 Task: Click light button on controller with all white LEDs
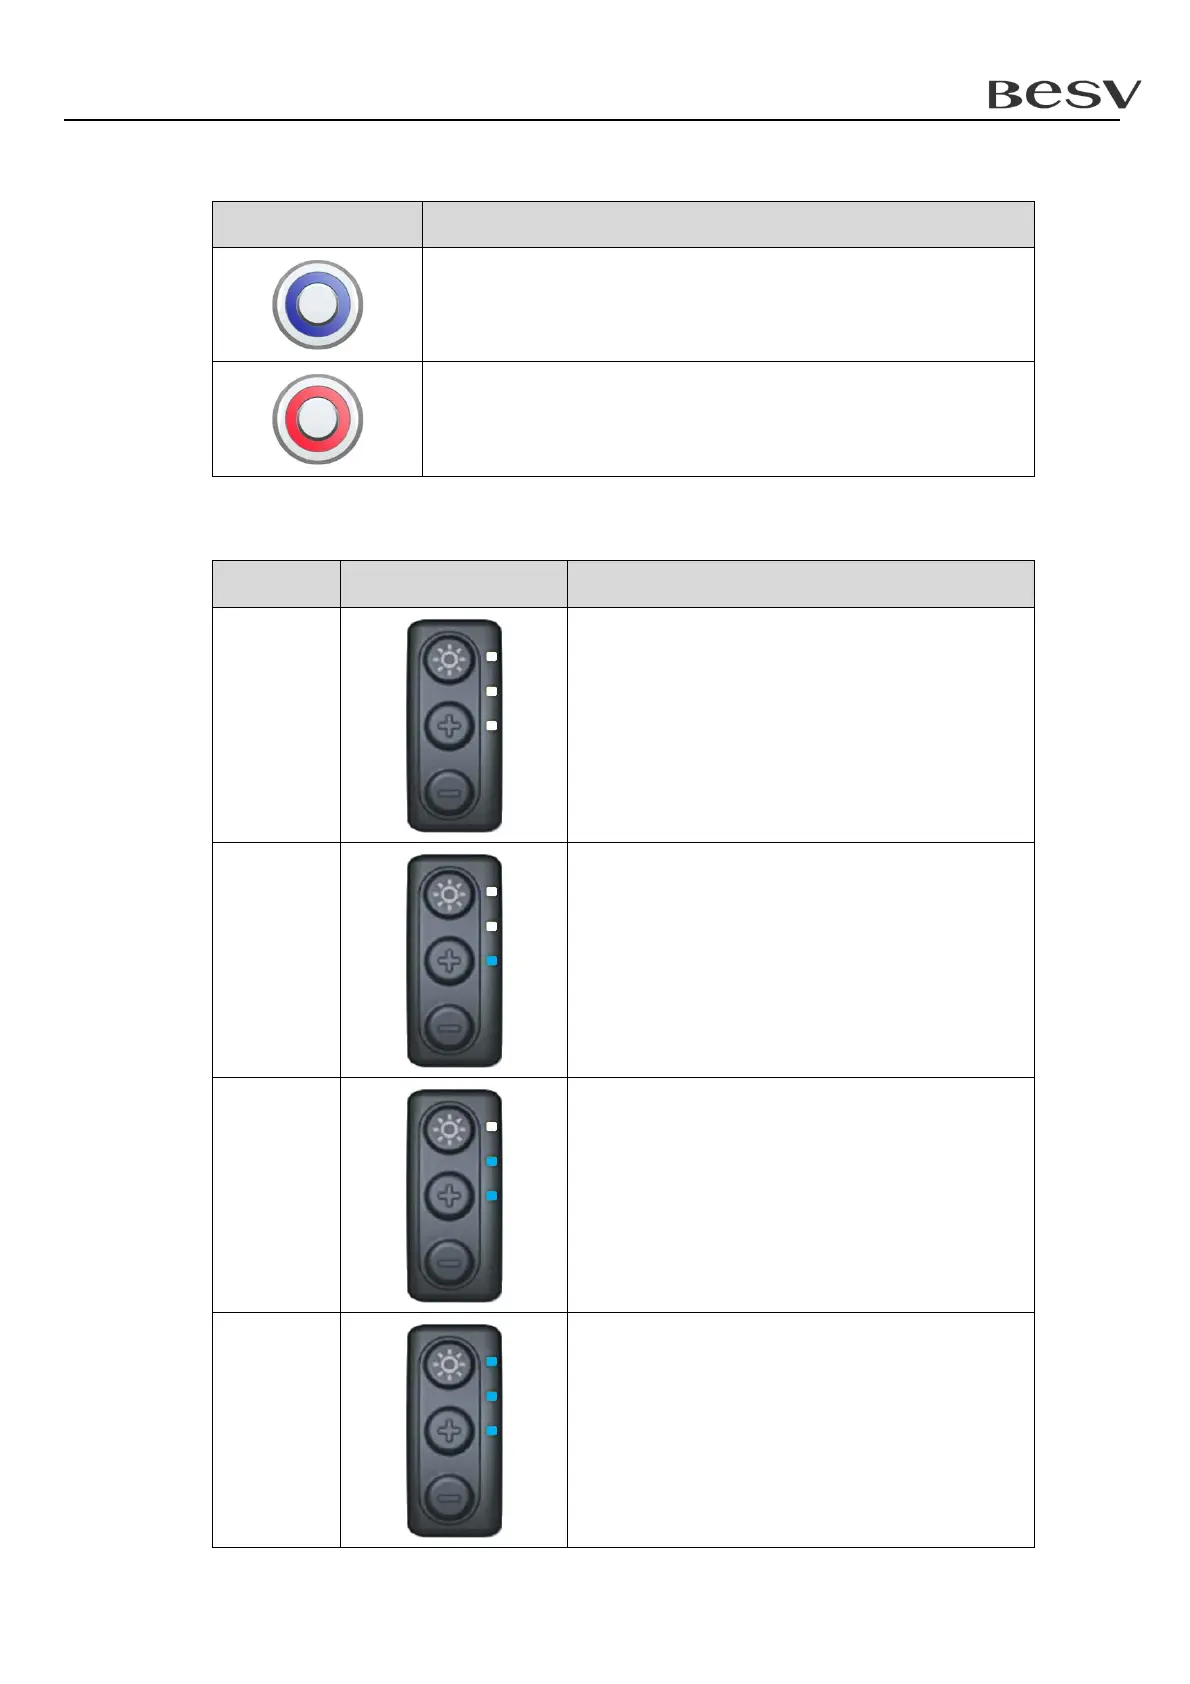point(449,661)
